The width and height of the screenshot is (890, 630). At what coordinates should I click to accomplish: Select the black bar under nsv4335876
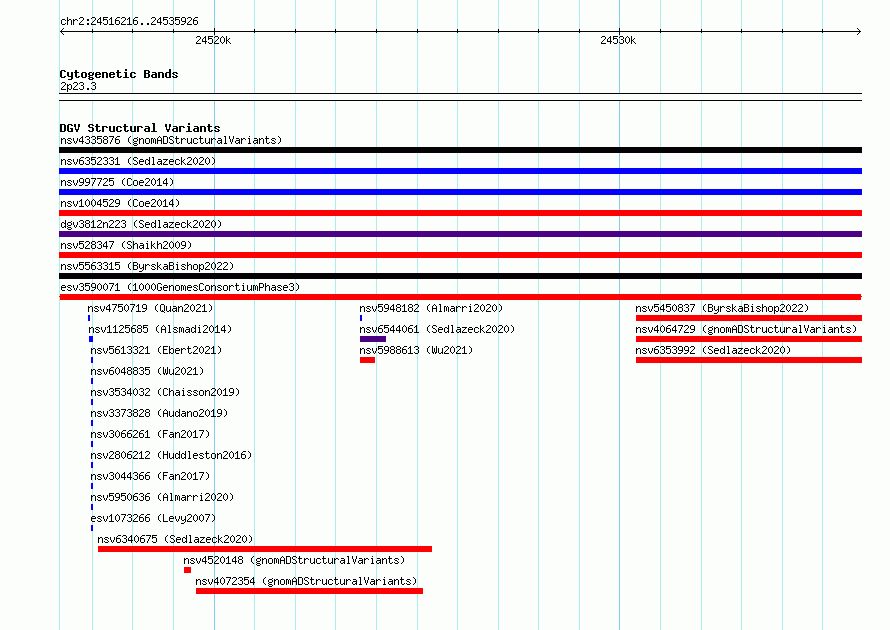point(460,150)
